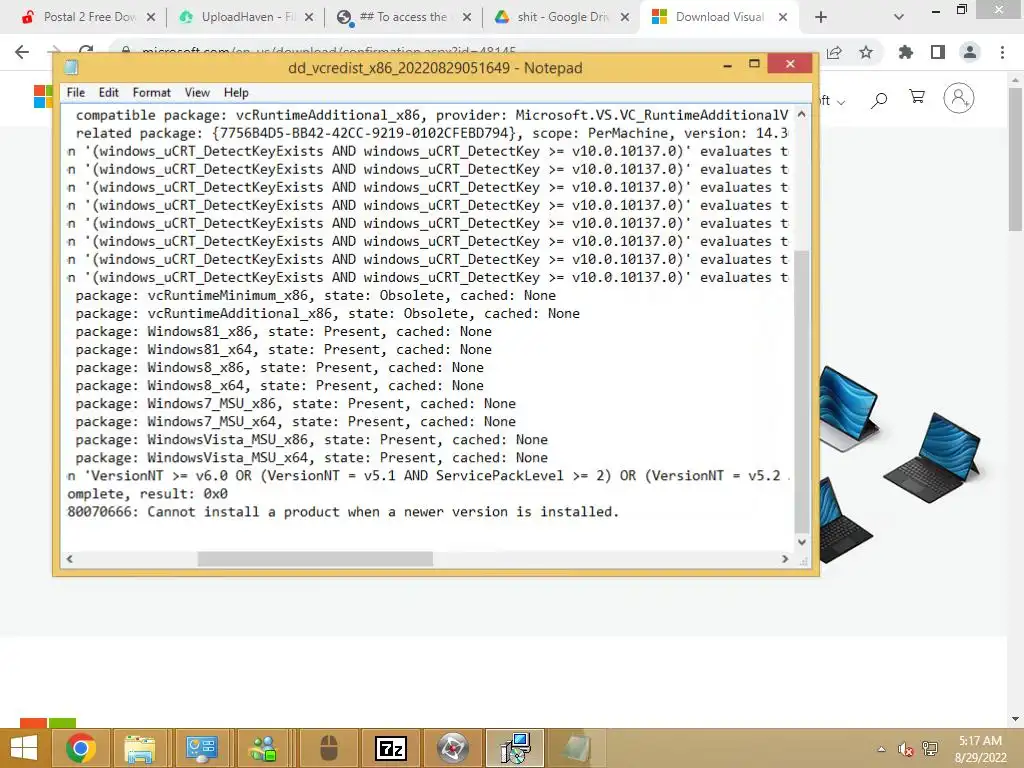Viewport: 1024px width, 768px height.
Task: Switch to Notepad taskbar icon
Action: (576, 748)
